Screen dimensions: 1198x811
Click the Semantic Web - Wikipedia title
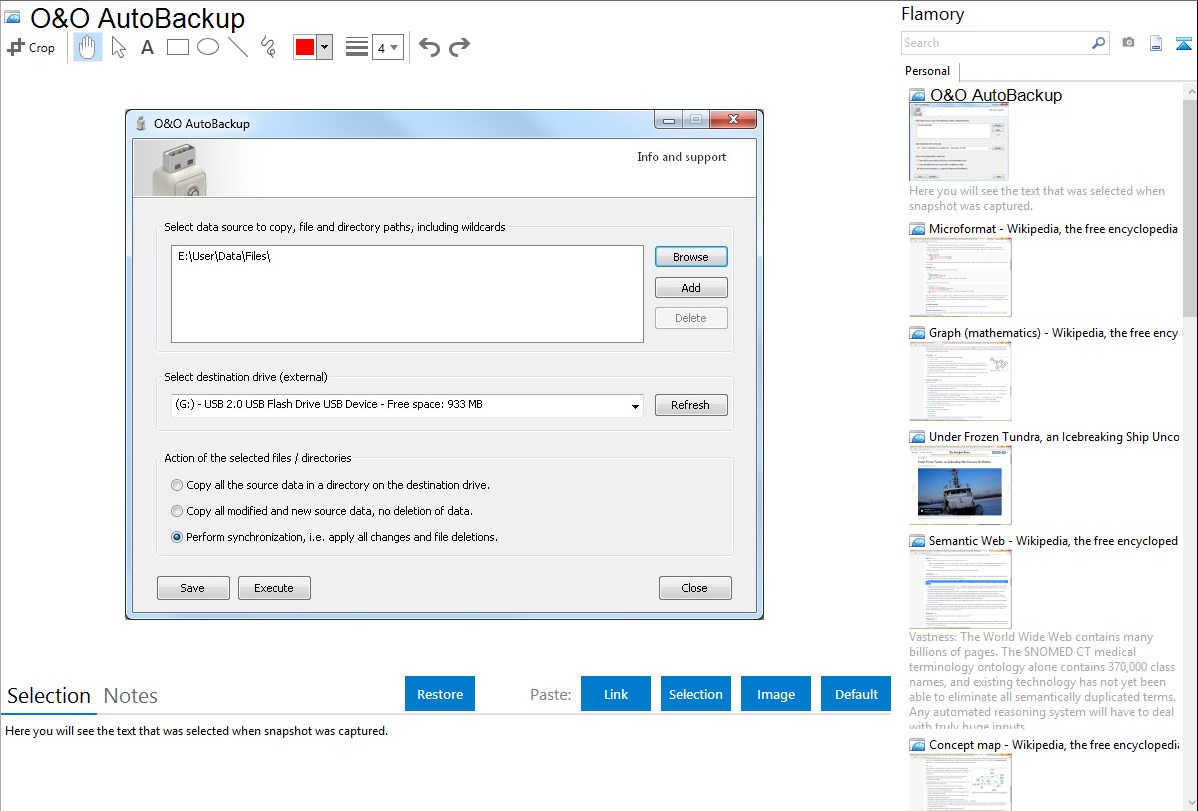[x=1054, y=541]
